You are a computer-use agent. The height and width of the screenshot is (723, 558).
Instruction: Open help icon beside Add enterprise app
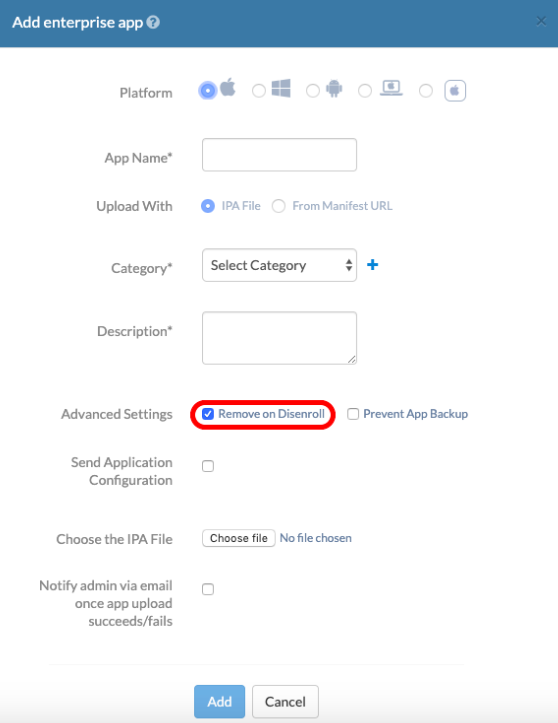point(153,22)
